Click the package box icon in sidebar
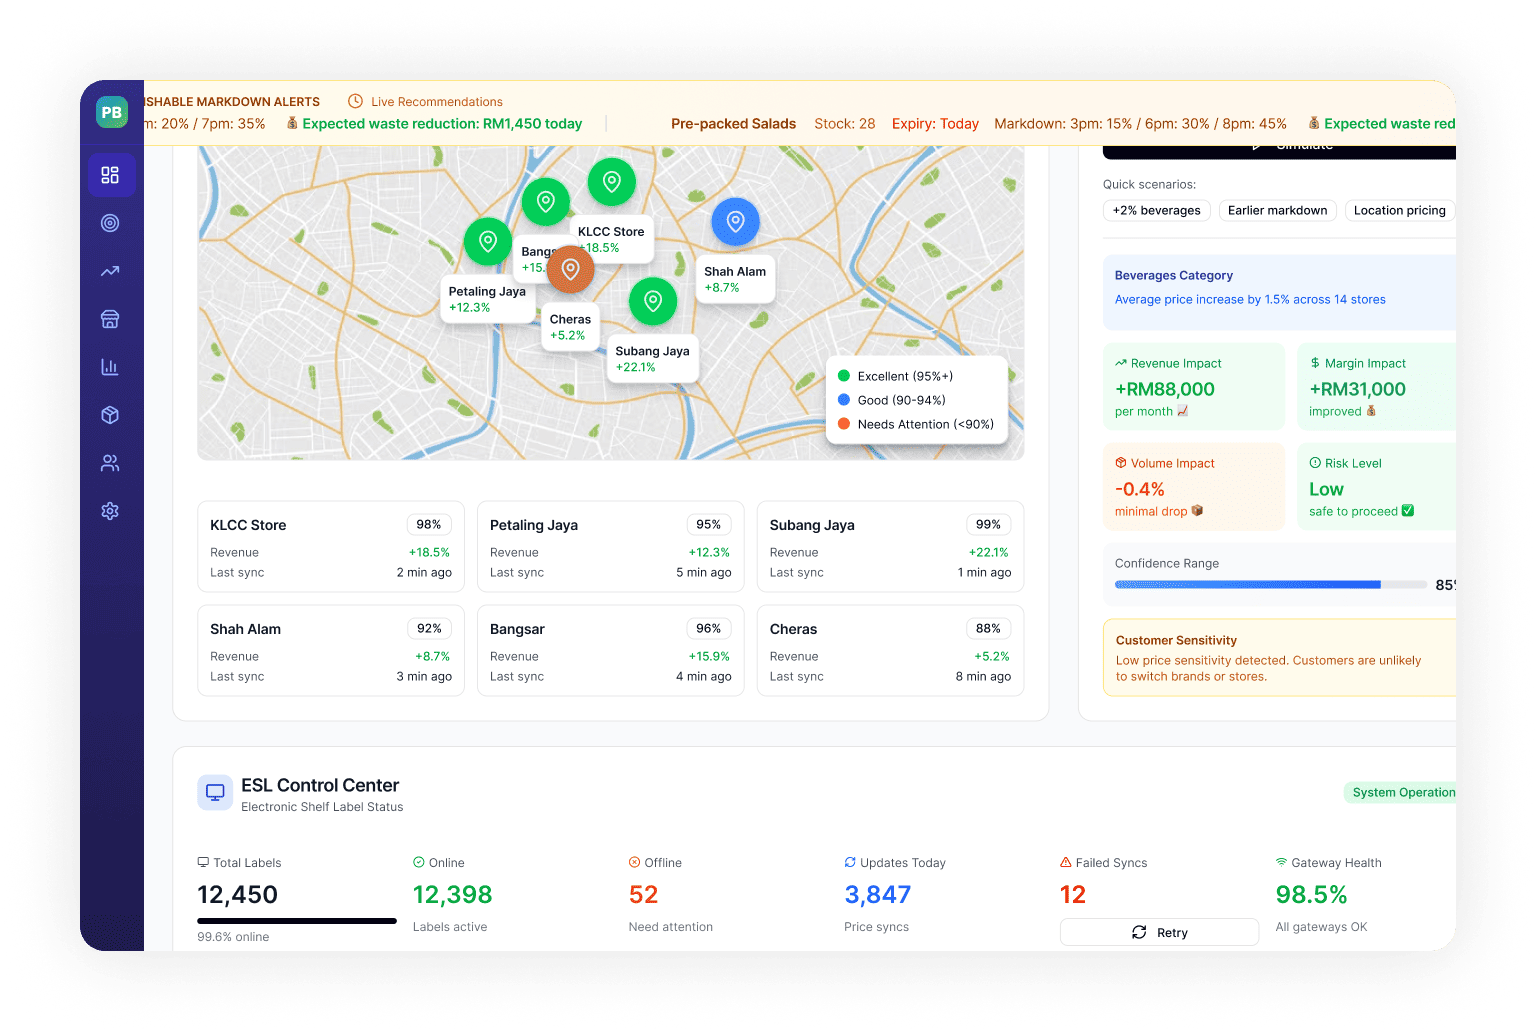Image resolution: width=1536 pixels, height=1031 pixels. (110, 415)
